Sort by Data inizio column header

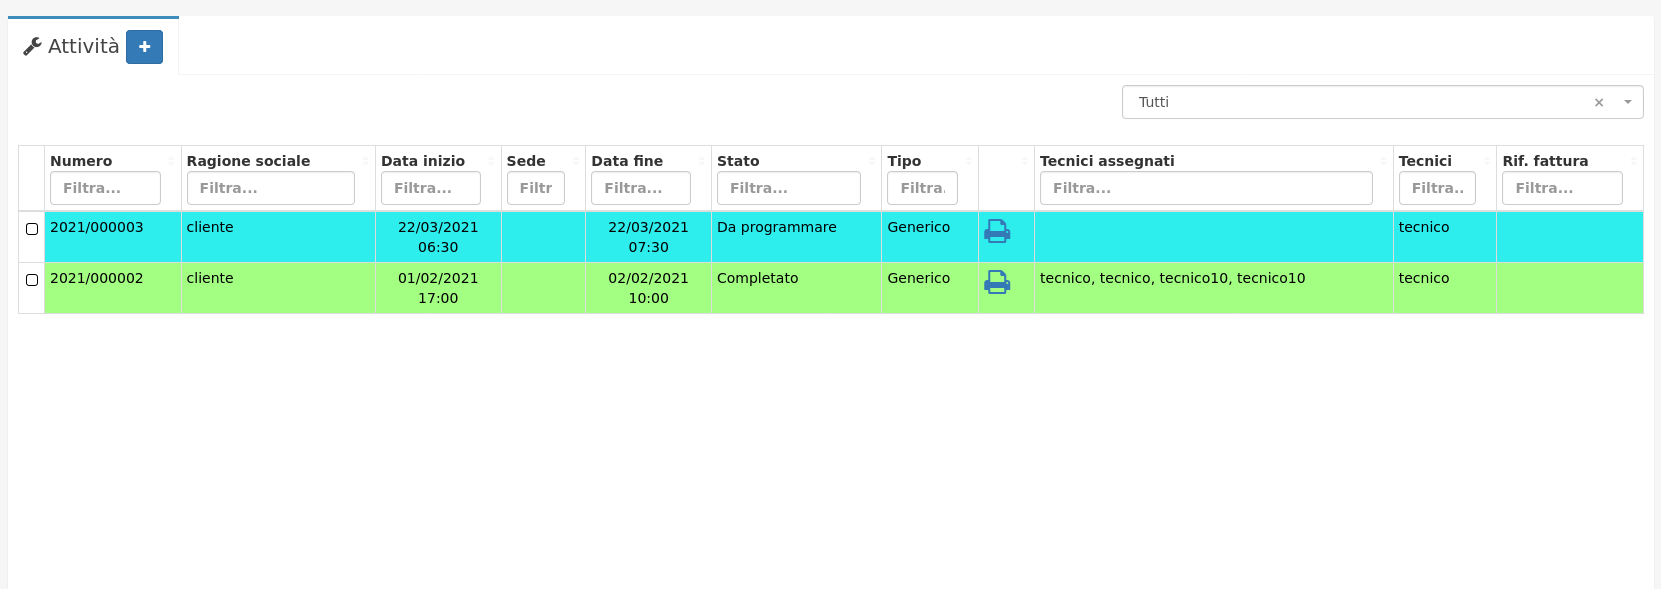tap(423, 161)
